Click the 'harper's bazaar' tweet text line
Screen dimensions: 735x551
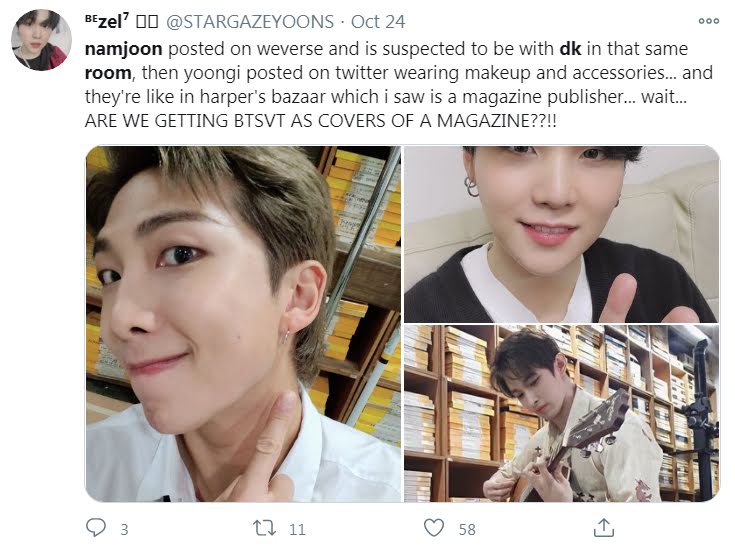click(x=385, y=97)
